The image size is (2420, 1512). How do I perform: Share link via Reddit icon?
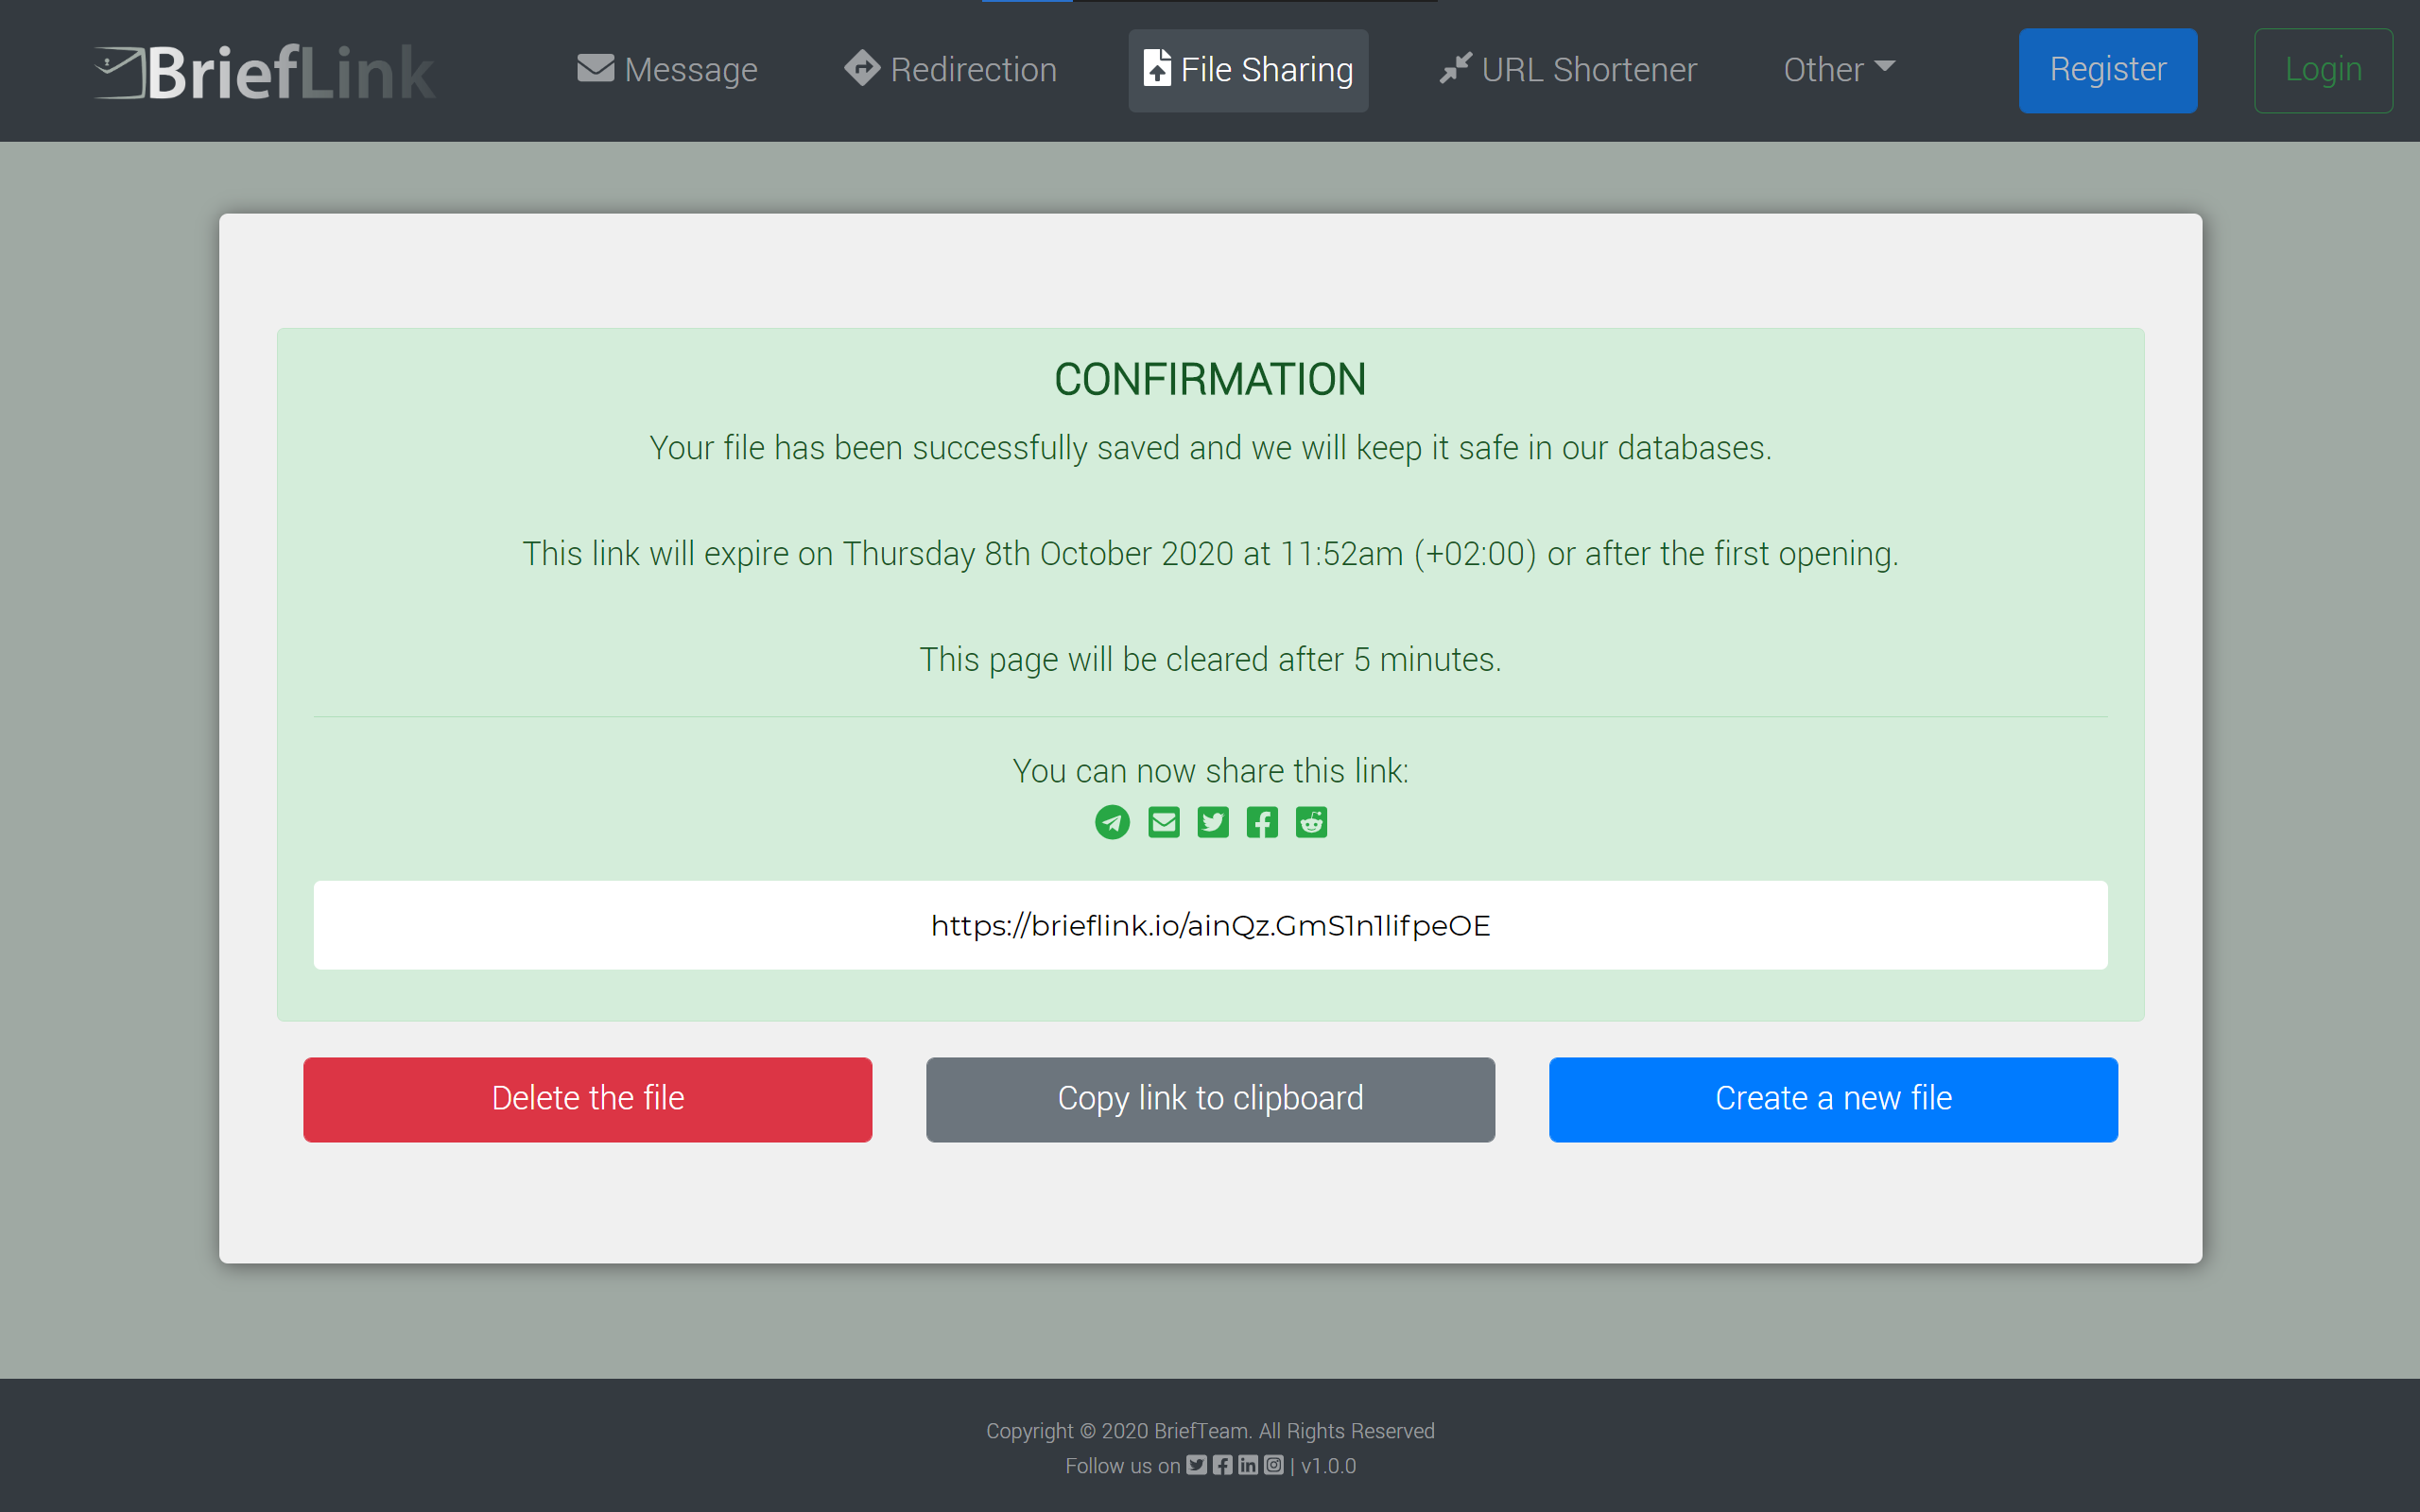tap(1311, 822)
